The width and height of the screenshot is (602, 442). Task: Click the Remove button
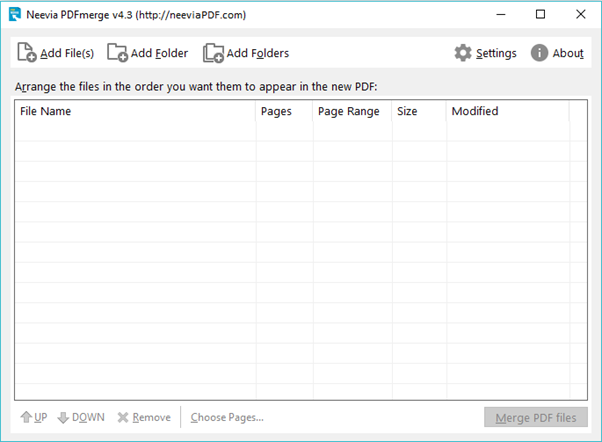(144, 417)
